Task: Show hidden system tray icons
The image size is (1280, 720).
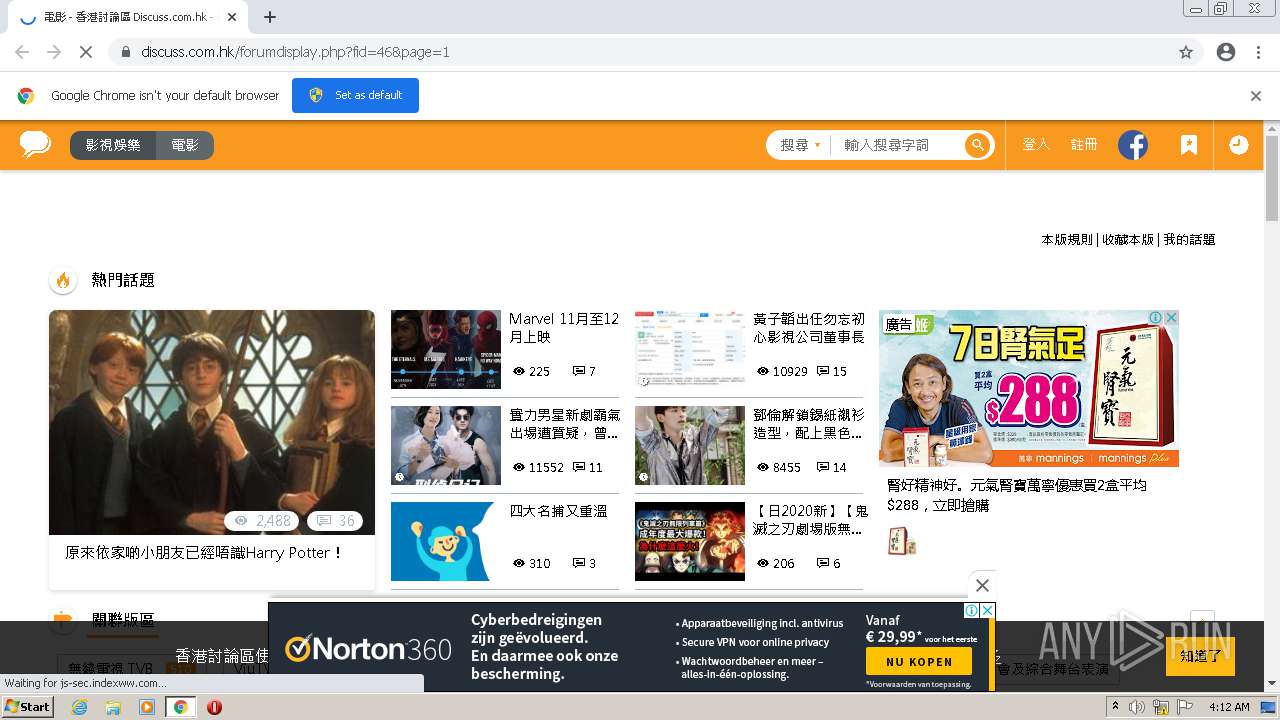Action: pos(1116,707)
